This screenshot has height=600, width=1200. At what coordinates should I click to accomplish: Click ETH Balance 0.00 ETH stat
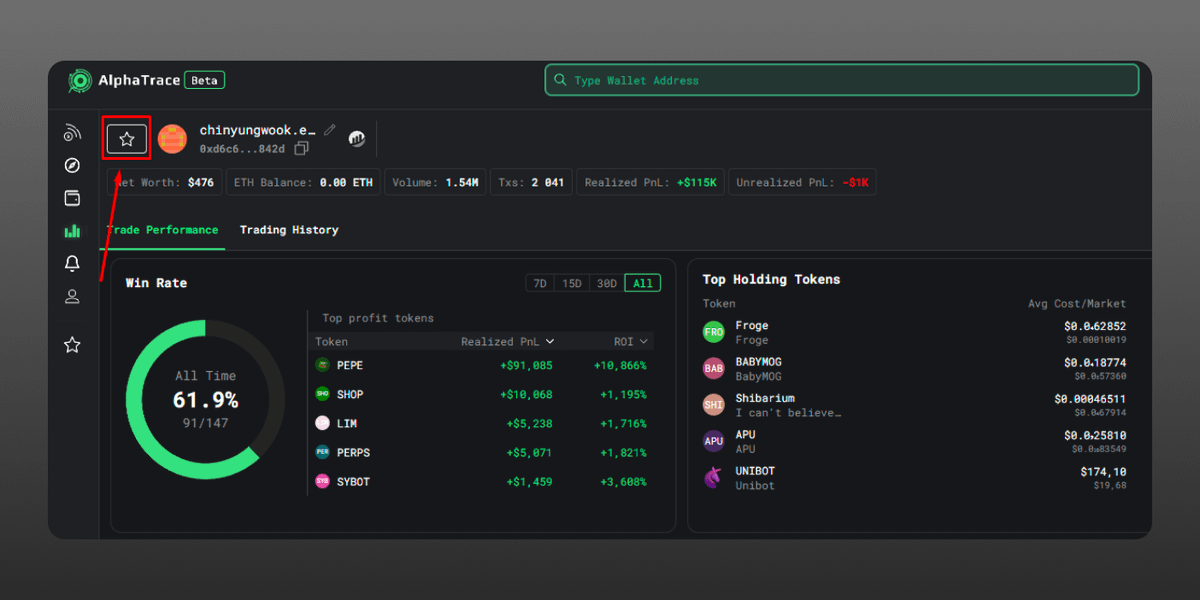[303, 182]
